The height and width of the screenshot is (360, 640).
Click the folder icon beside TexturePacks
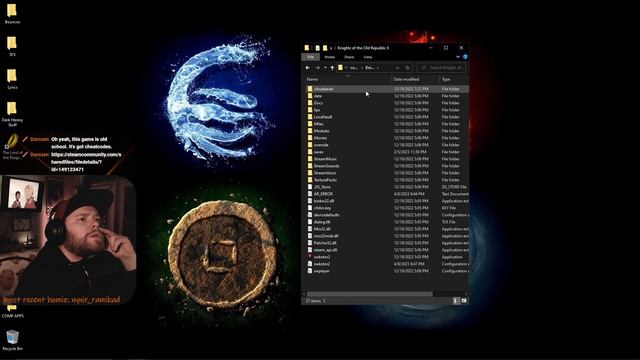[x=310, y=180]
